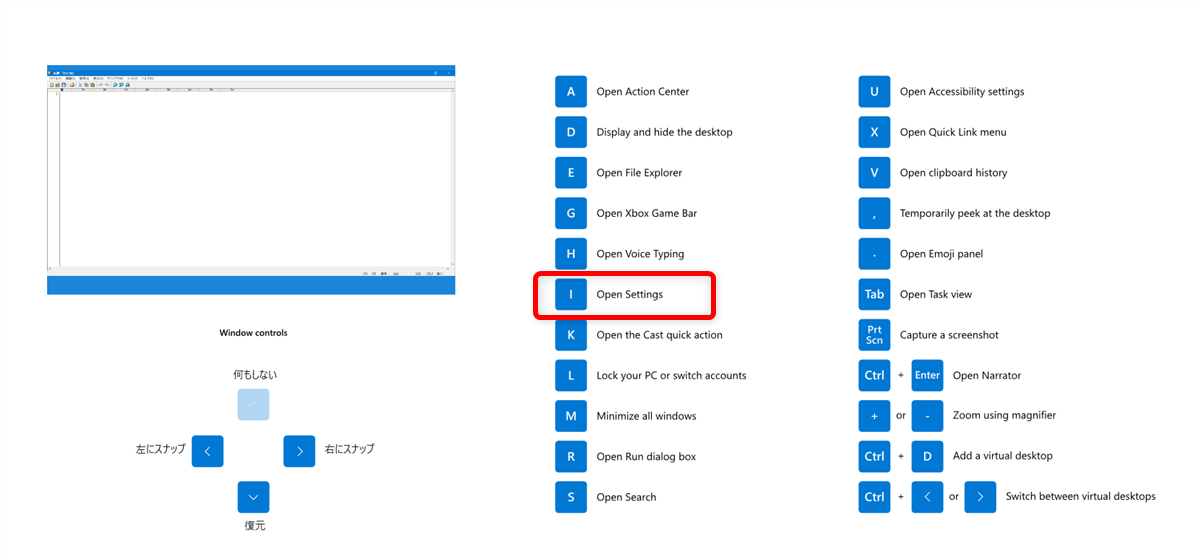Select the 'Open Quick Link menu' label
1200x556 pixels.
(953, 132)
